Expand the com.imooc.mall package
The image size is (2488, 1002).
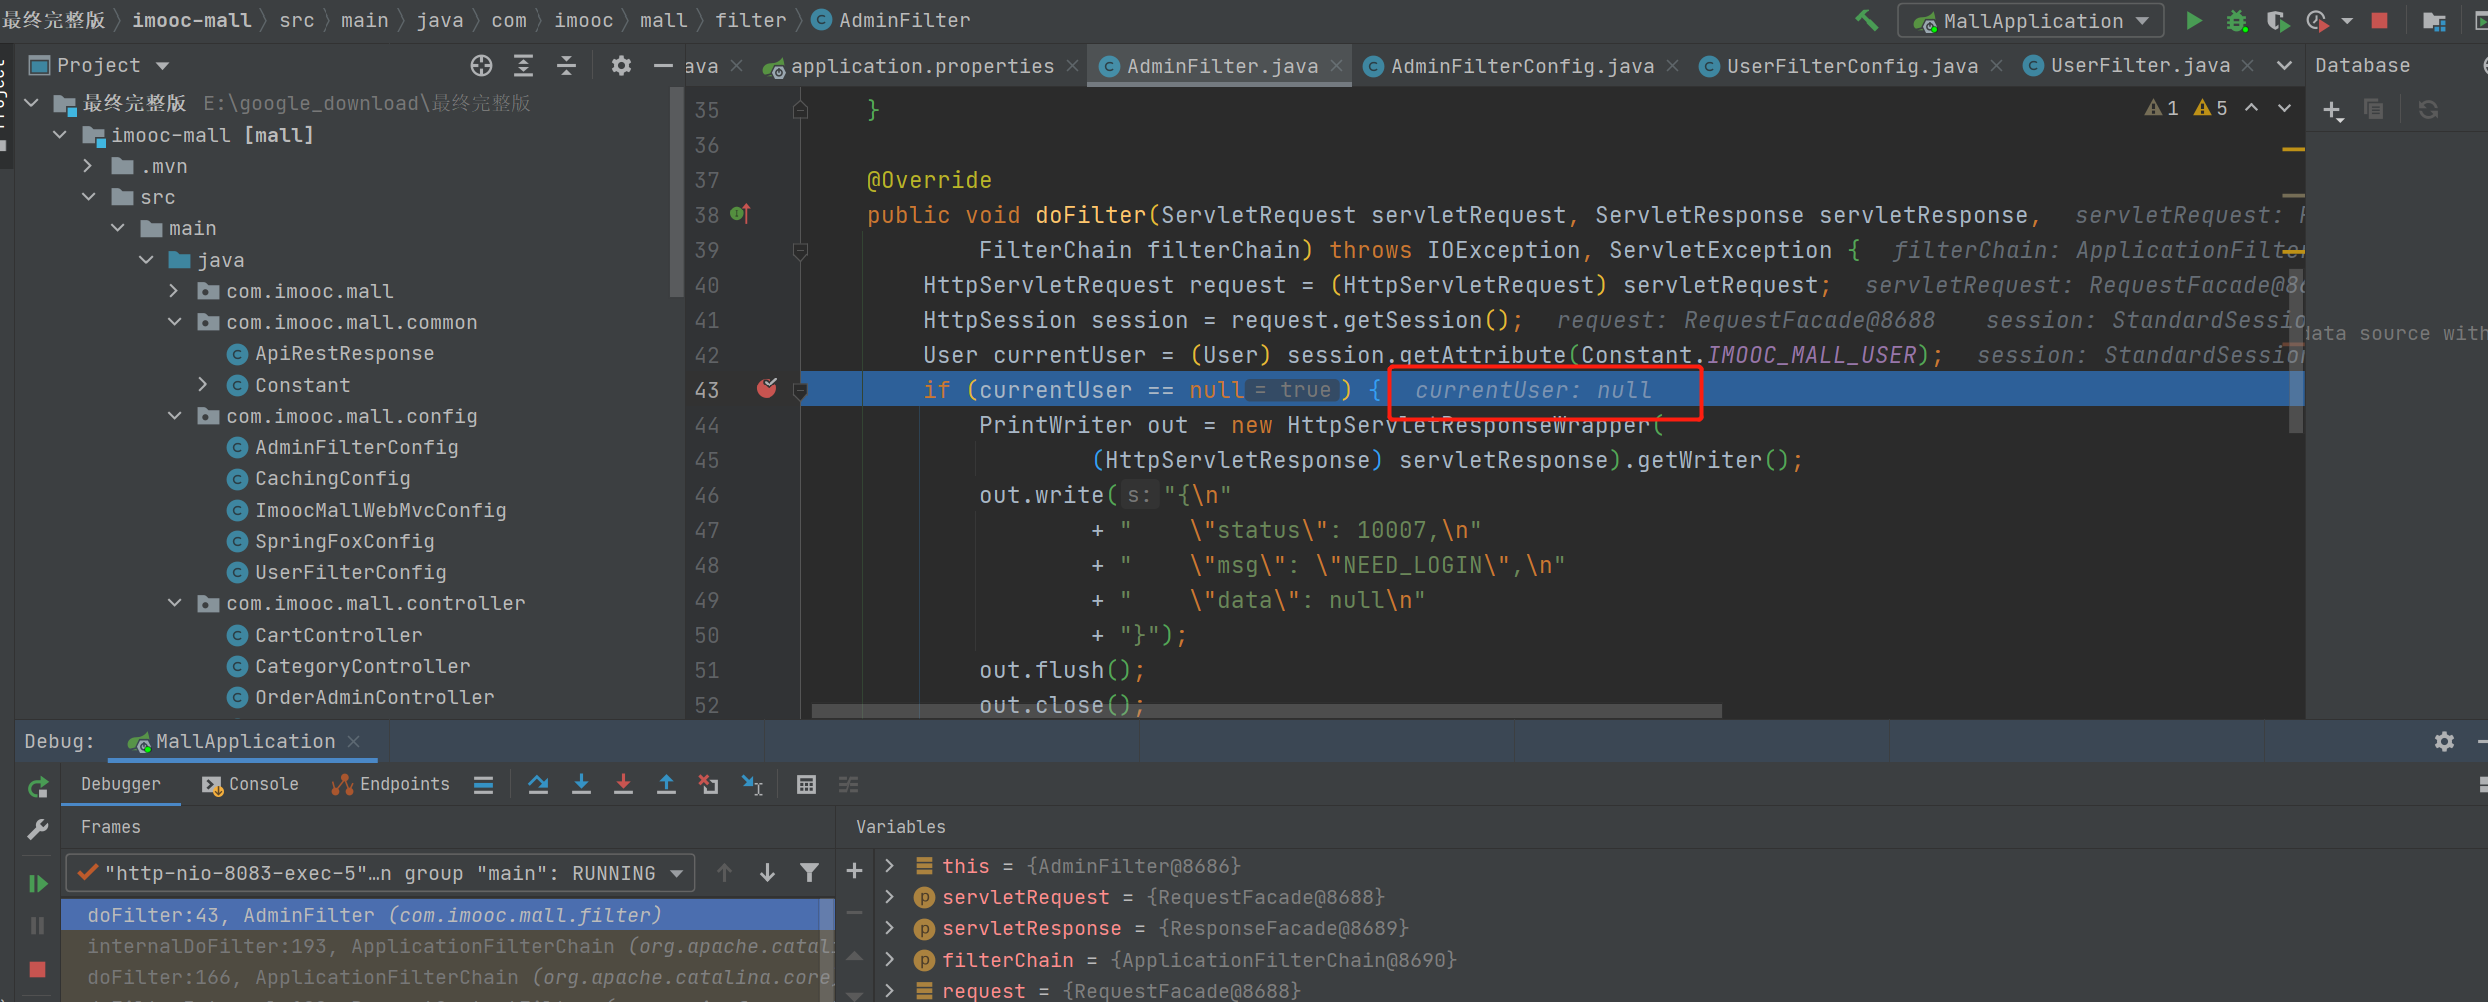point(174,291)
